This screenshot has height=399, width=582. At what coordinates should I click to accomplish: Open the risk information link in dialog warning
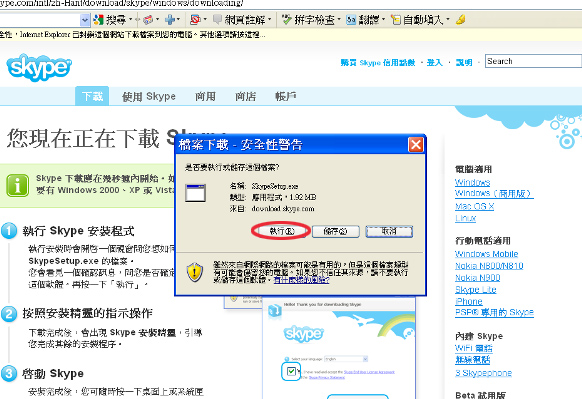click(301, 280)
